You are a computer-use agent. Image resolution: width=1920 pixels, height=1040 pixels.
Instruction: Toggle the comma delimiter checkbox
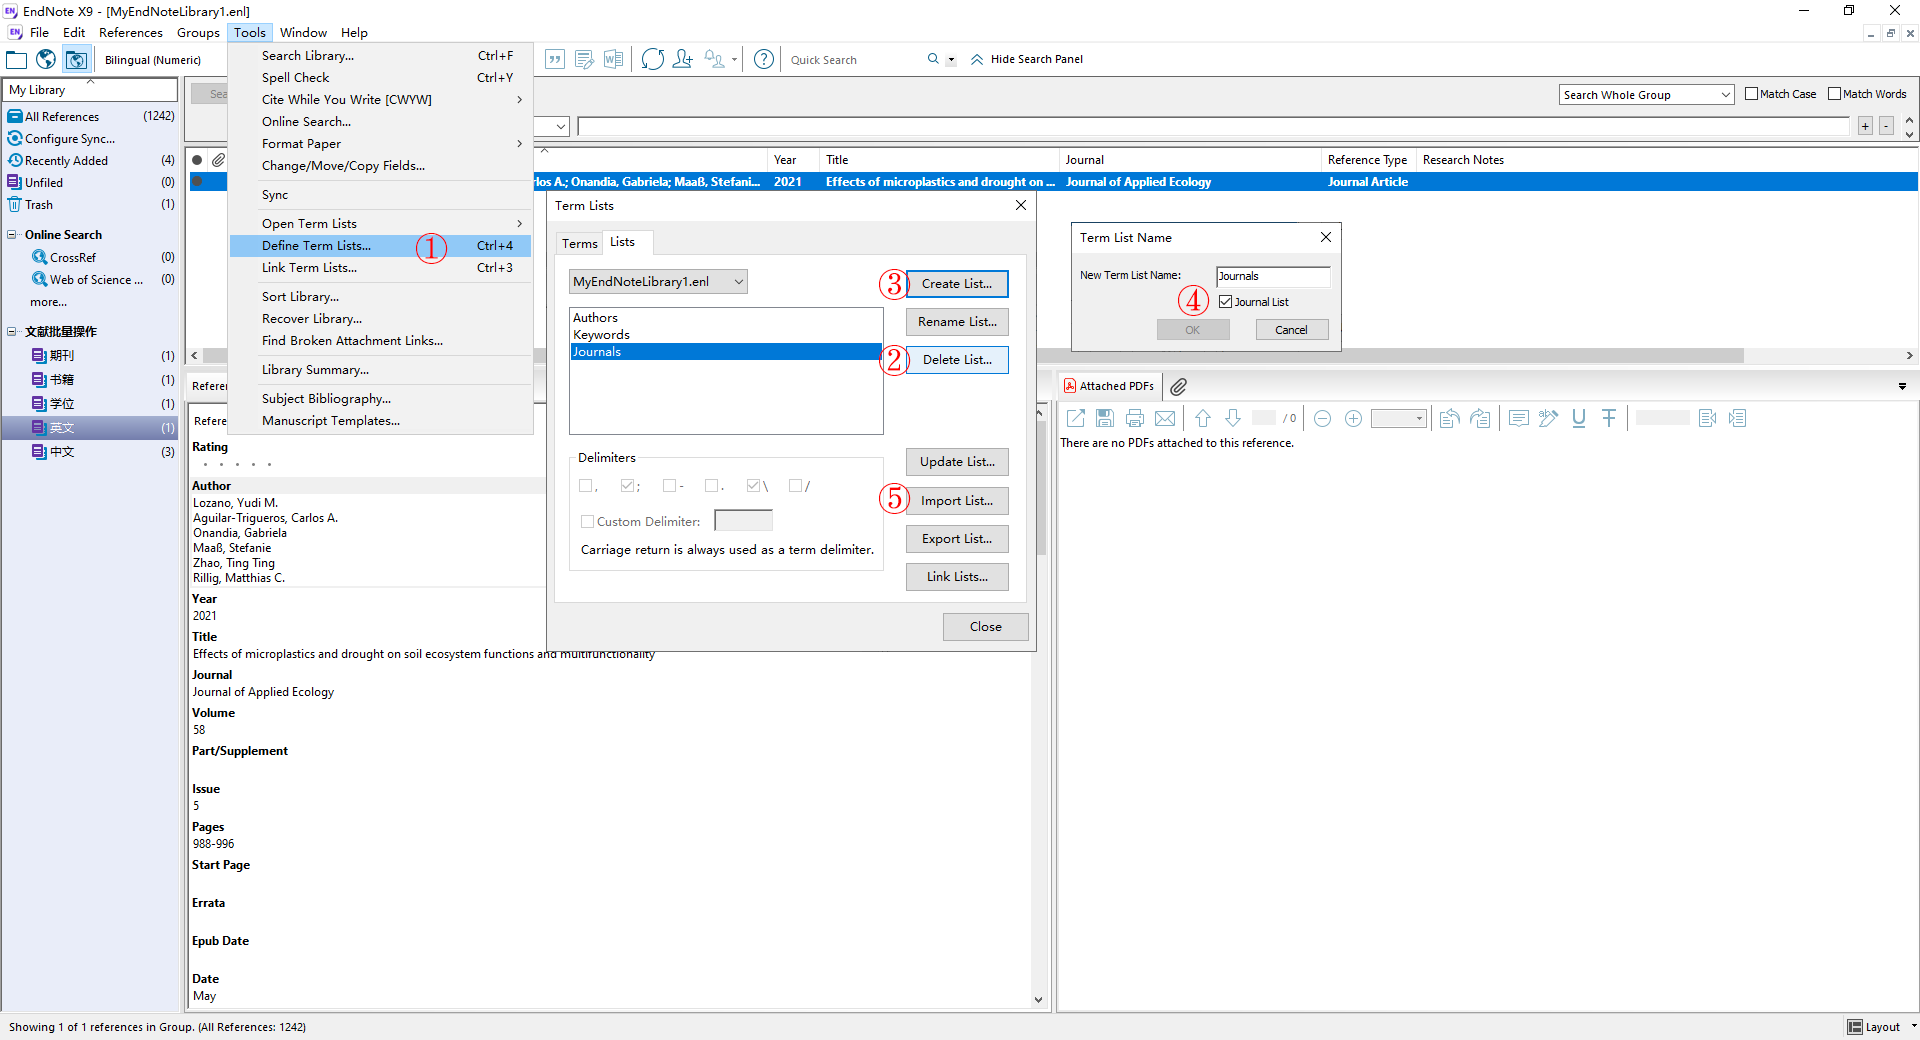point(585,486)
